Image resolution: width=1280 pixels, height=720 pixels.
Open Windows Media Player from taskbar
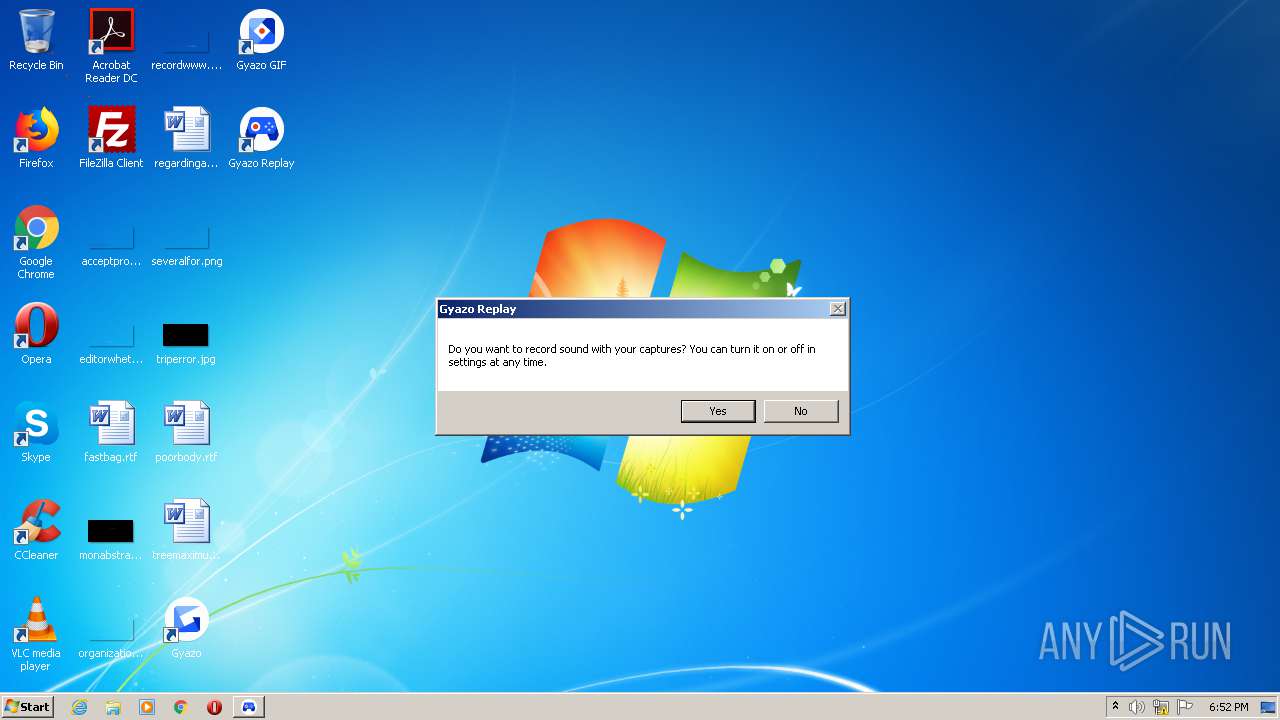tap(147, 707)
